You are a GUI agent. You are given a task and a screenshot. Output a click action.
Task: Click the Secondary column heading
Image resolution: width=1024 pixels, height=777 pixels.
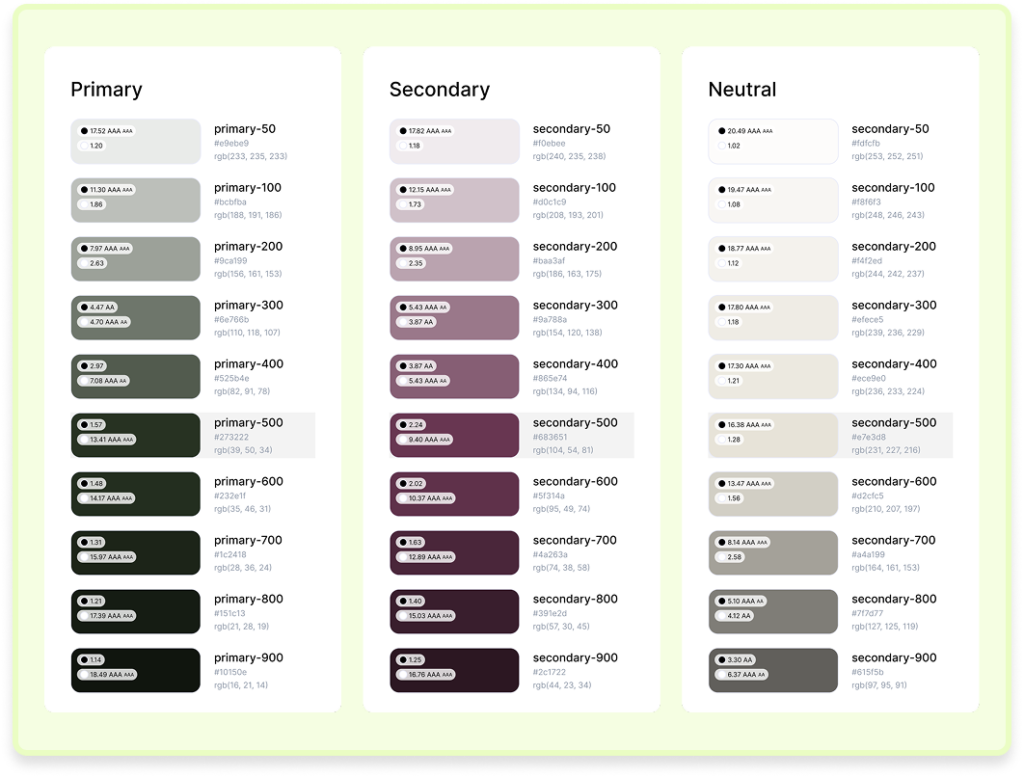tap(440, 89)
